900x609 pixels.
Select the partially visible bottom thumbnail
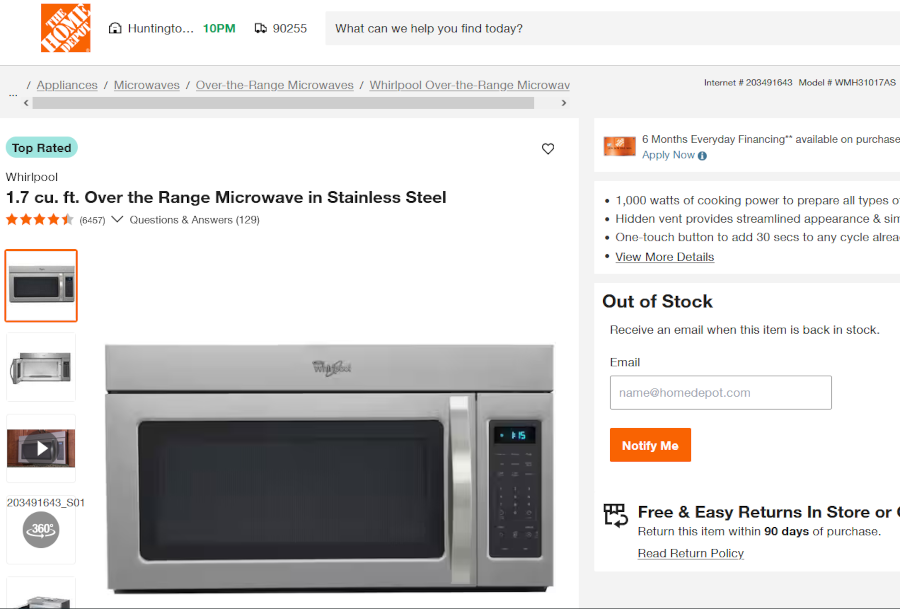click(41, 593)
